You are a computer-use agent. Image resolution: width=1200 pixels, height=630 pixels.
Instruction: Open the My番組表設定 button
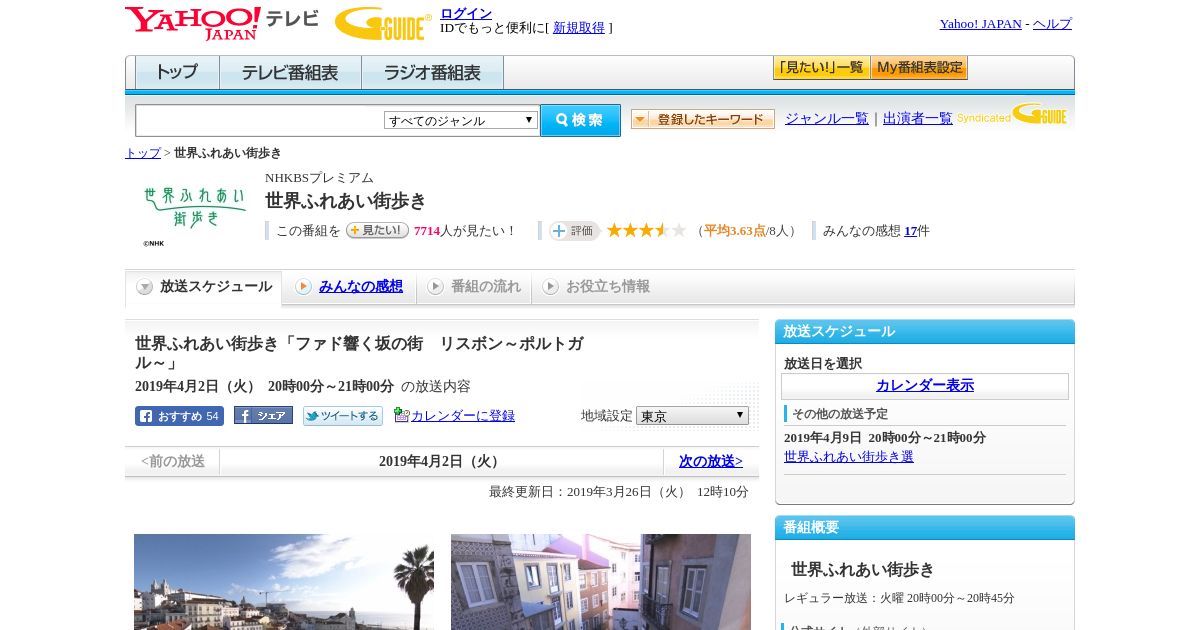coord(919,68)
